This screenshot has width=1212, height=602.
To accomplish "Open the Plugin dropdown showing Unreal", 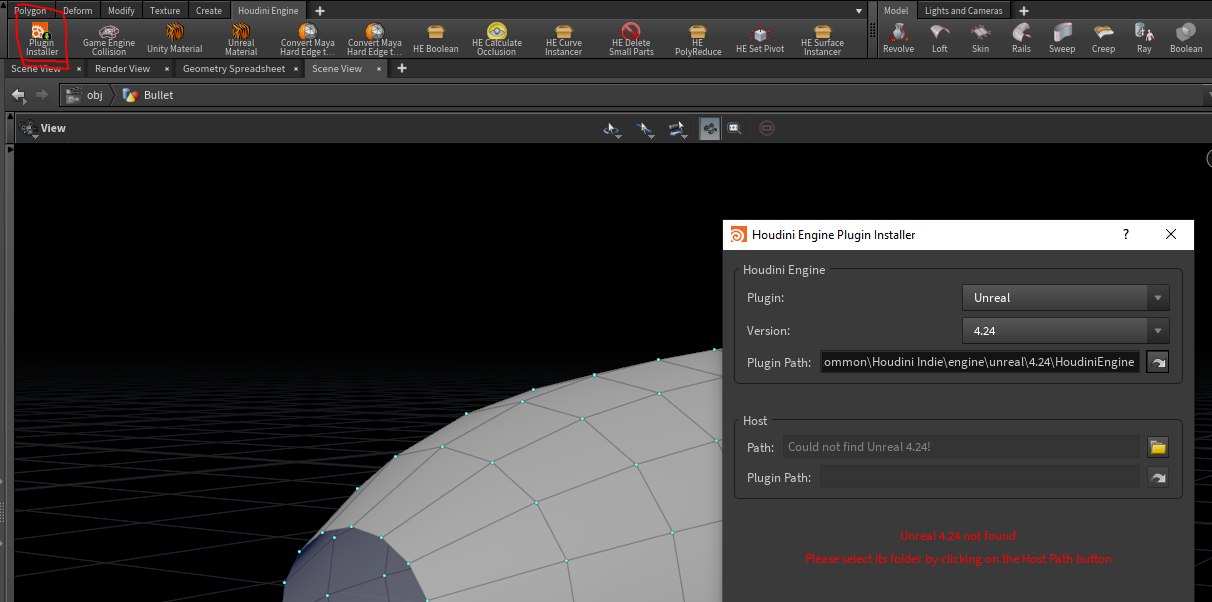I will click(x=1065, y=297).
